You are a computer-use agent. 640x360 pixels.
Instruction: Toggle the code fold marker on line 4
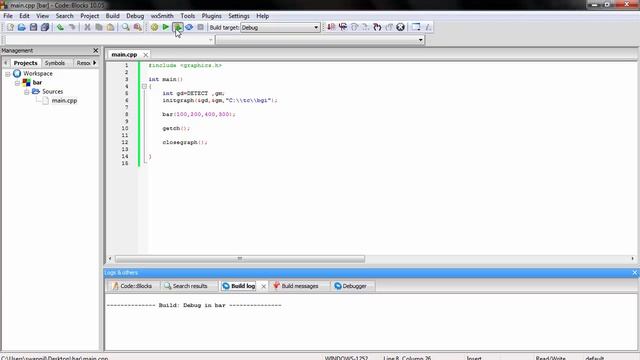click(x=144, y=87)
